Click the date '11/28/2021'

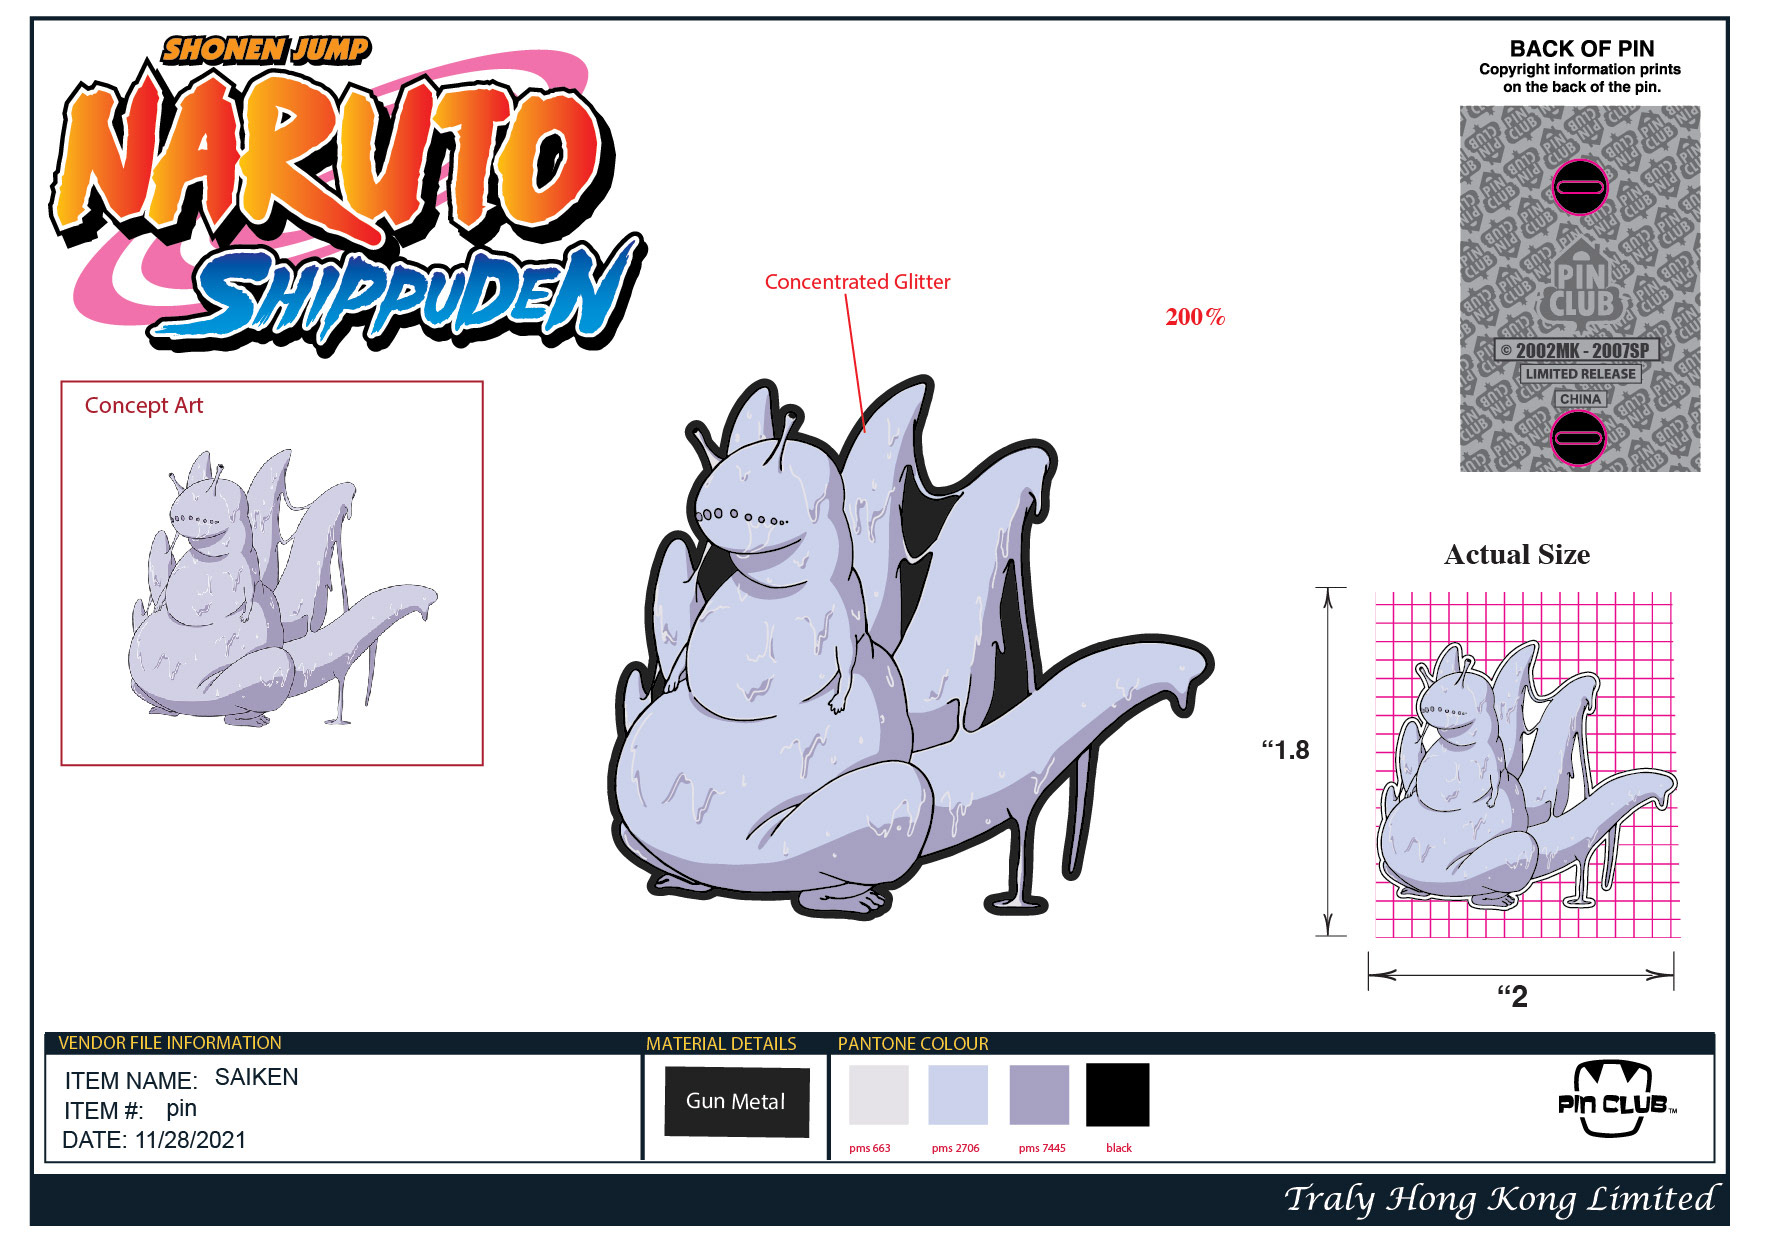click(190, 1140)
